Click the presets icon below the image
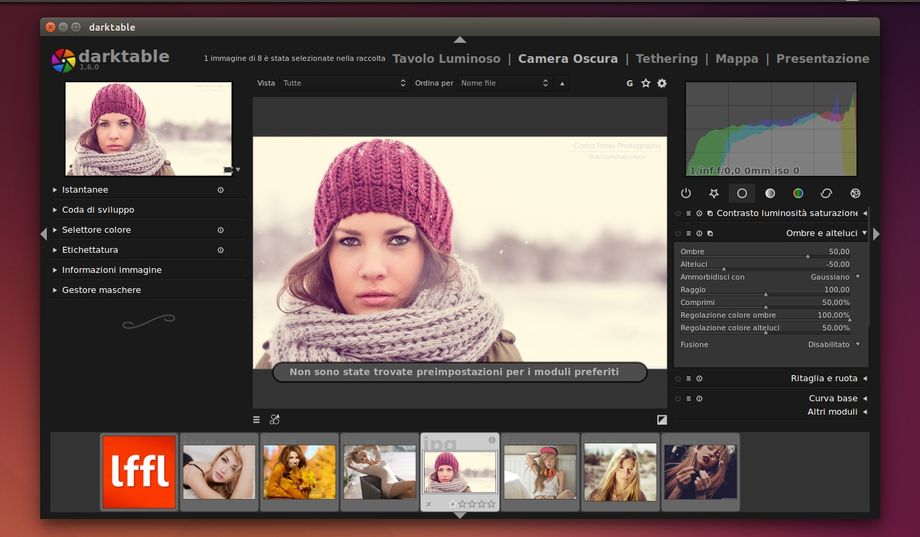Image resolution: width=920 pixels, height=537 pixels. [x=257, y=420]
